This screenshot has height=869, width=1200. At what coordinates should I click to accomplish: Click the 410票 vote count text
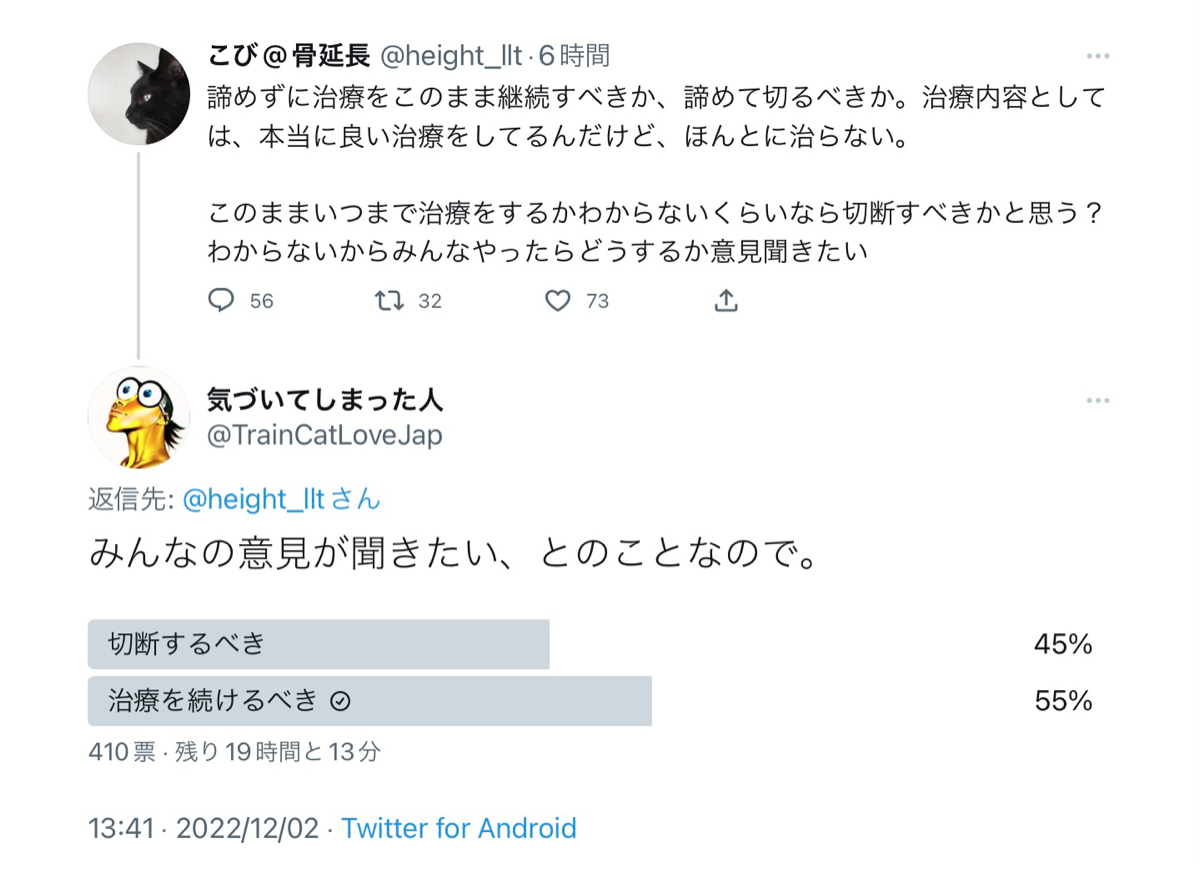(x=121, y=752)
